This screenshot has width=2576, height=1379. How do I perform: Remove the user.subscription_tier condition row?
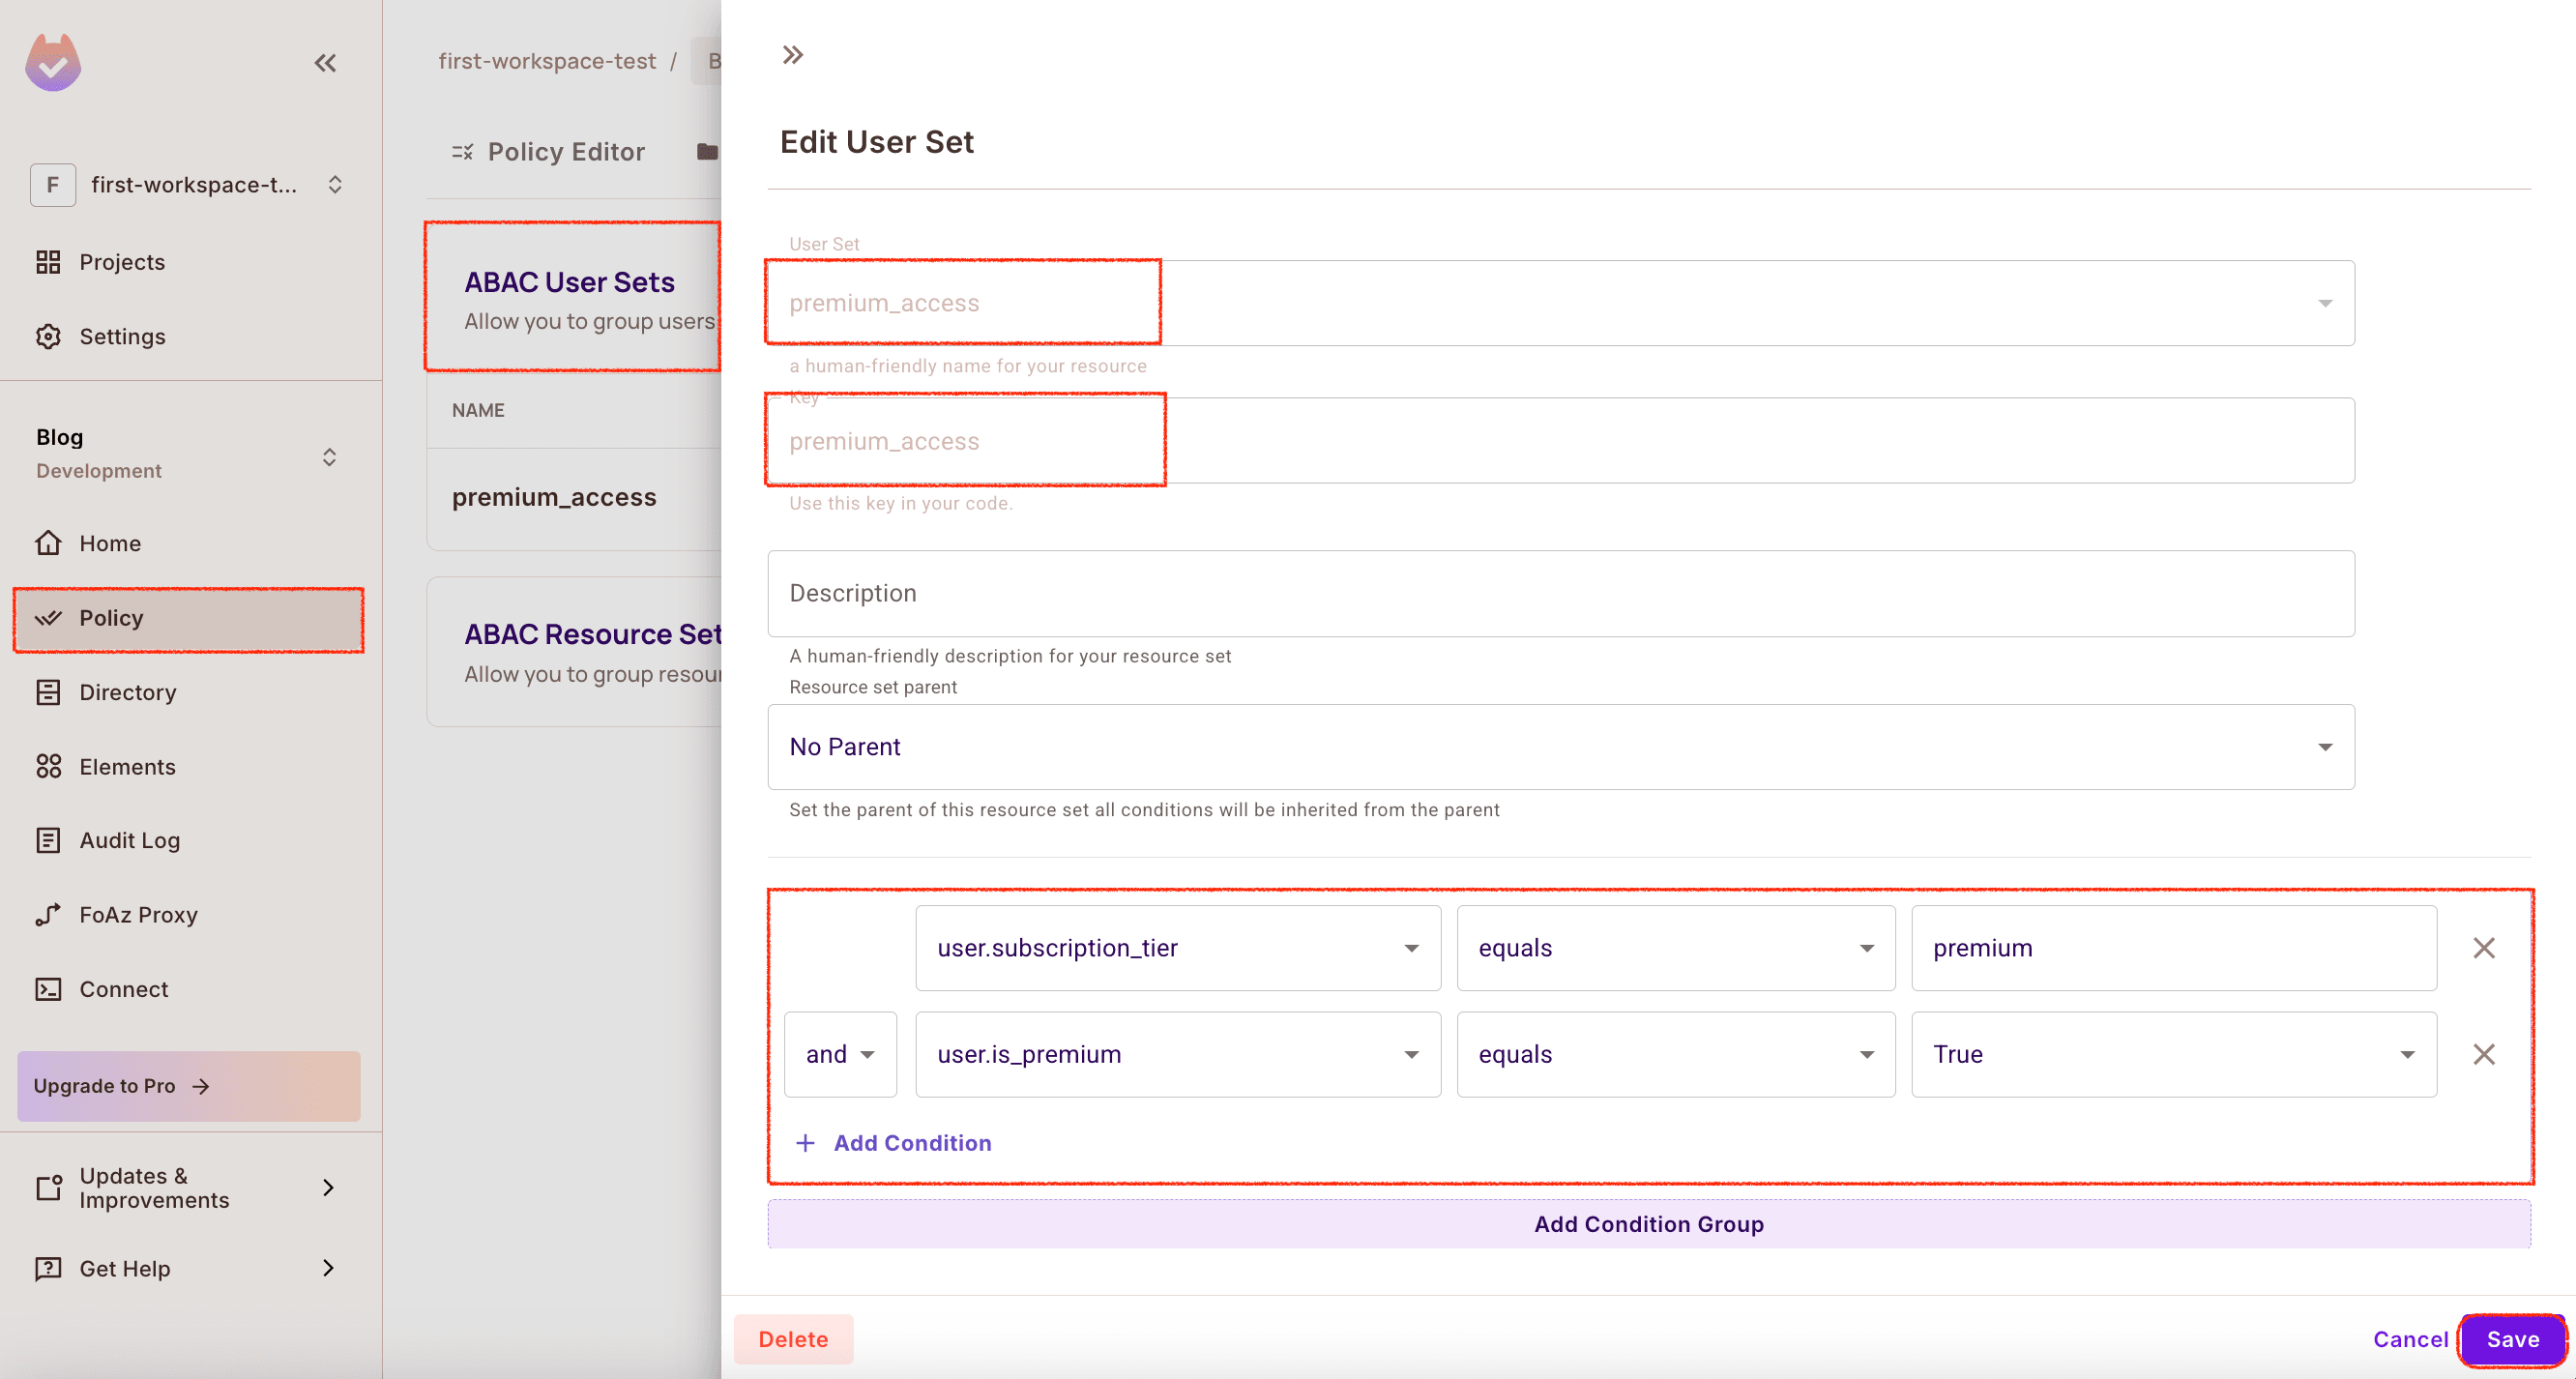click(x=2483, y=948)
